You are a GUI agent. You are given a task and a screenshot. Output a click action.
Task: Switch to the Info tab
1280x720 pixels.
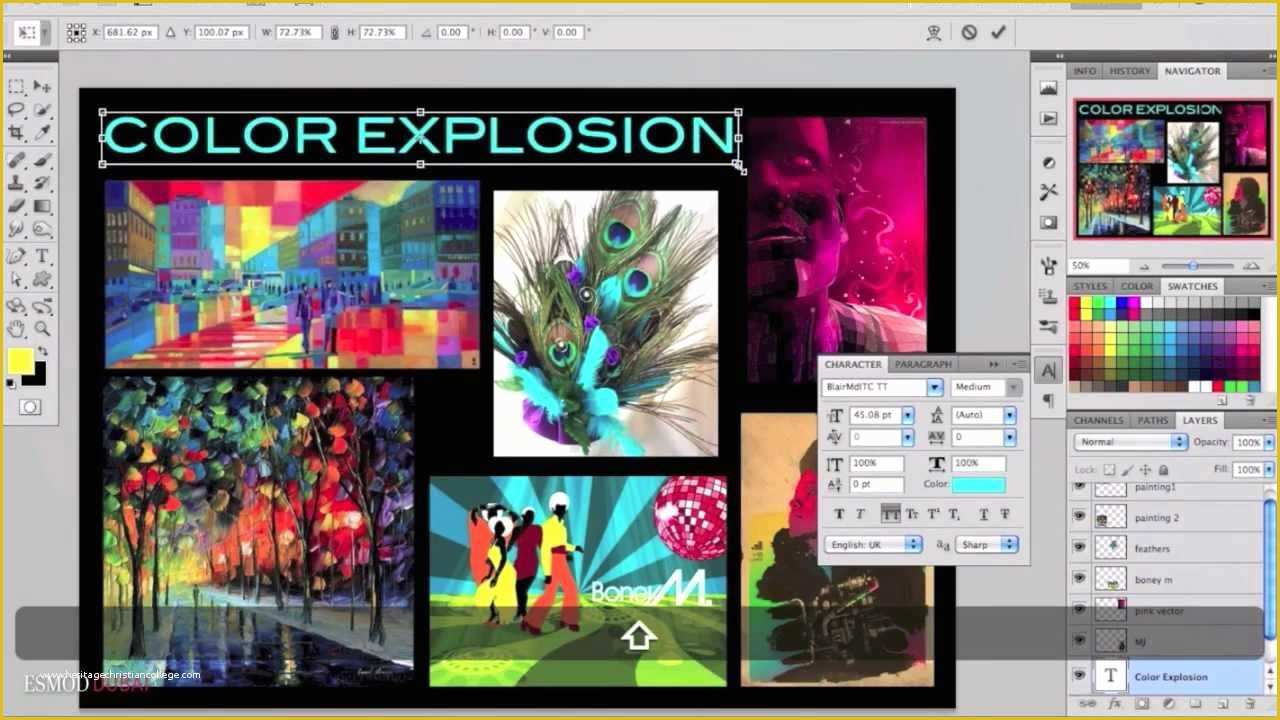tap(1085, 71)
